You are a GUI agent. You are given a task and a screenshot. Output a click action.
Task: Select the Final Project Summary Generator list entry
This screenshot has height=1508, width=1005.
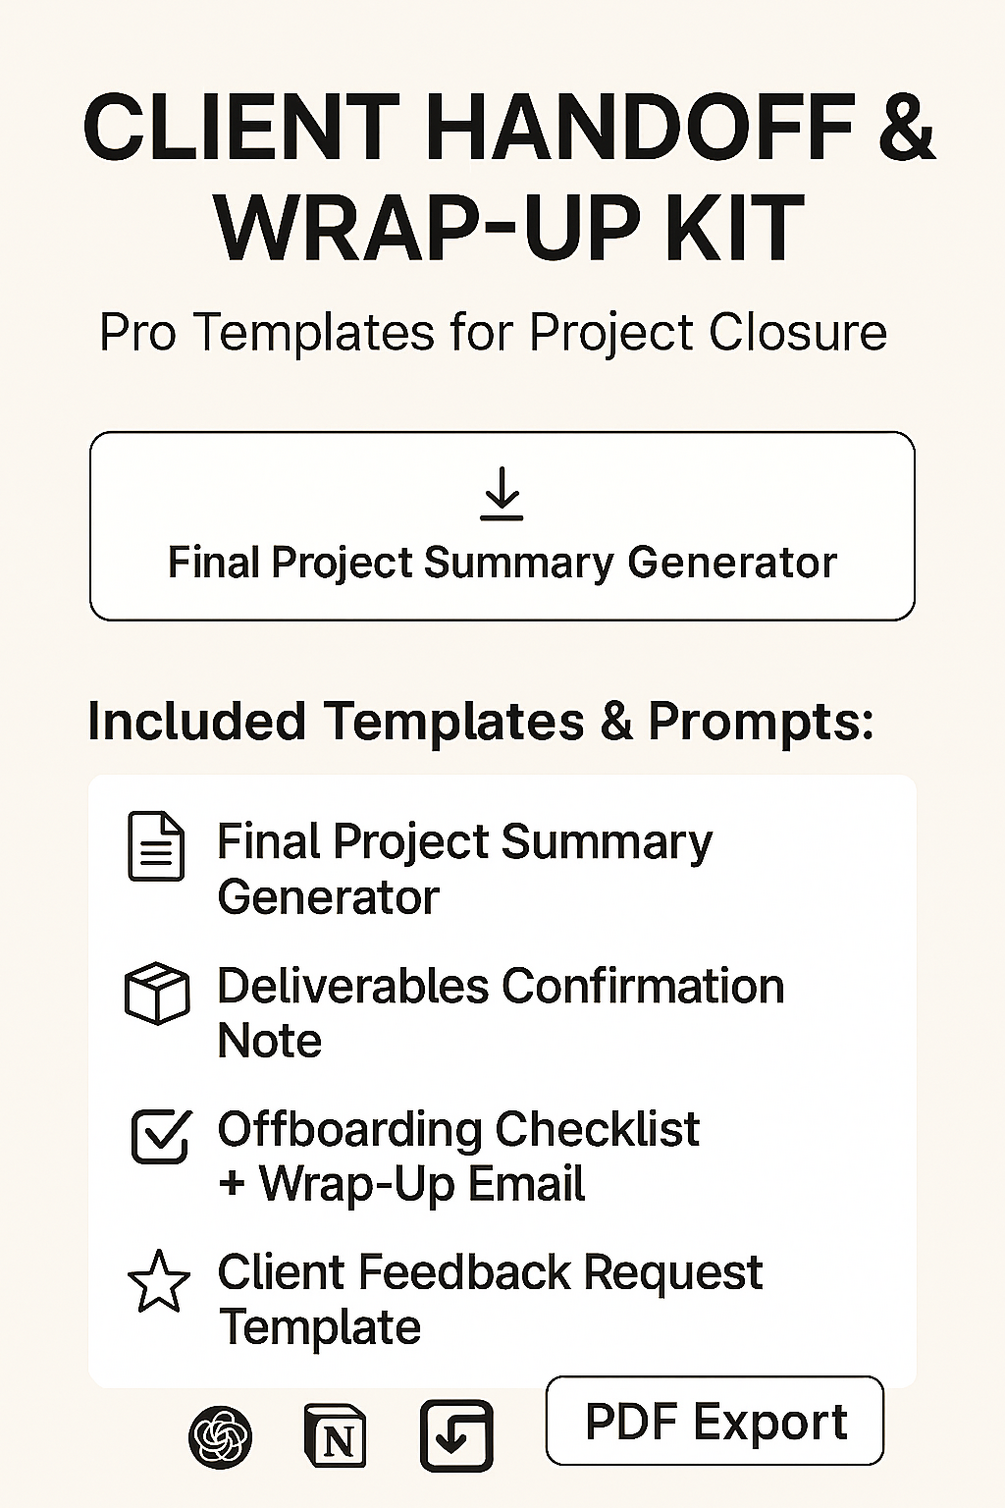click(x=464, y=868)
